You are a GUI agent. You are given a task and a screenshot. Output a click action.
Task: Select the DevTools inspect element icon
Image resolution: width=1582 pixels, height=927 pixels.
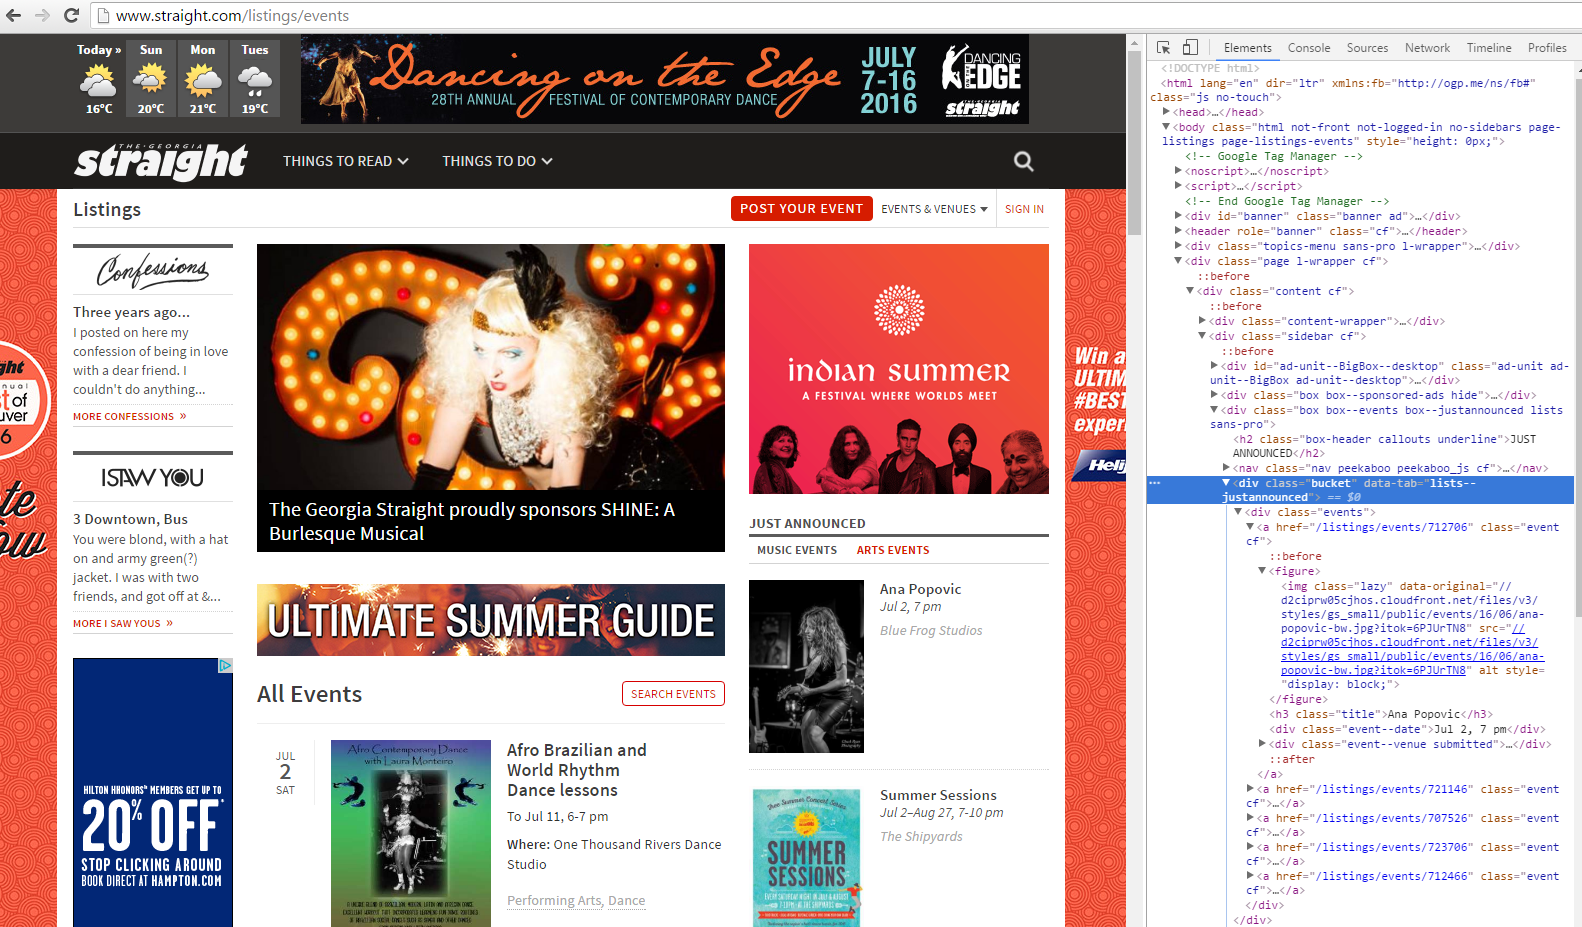[1164, 47]
